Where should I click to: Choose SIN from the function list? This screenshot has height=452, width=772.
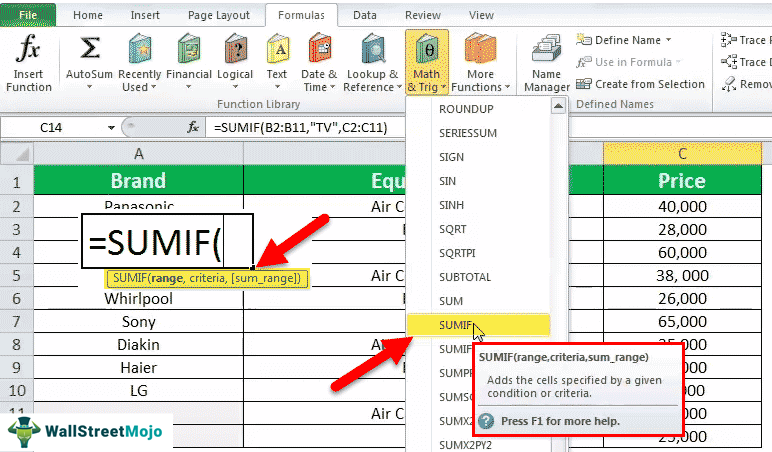(448, 181)
